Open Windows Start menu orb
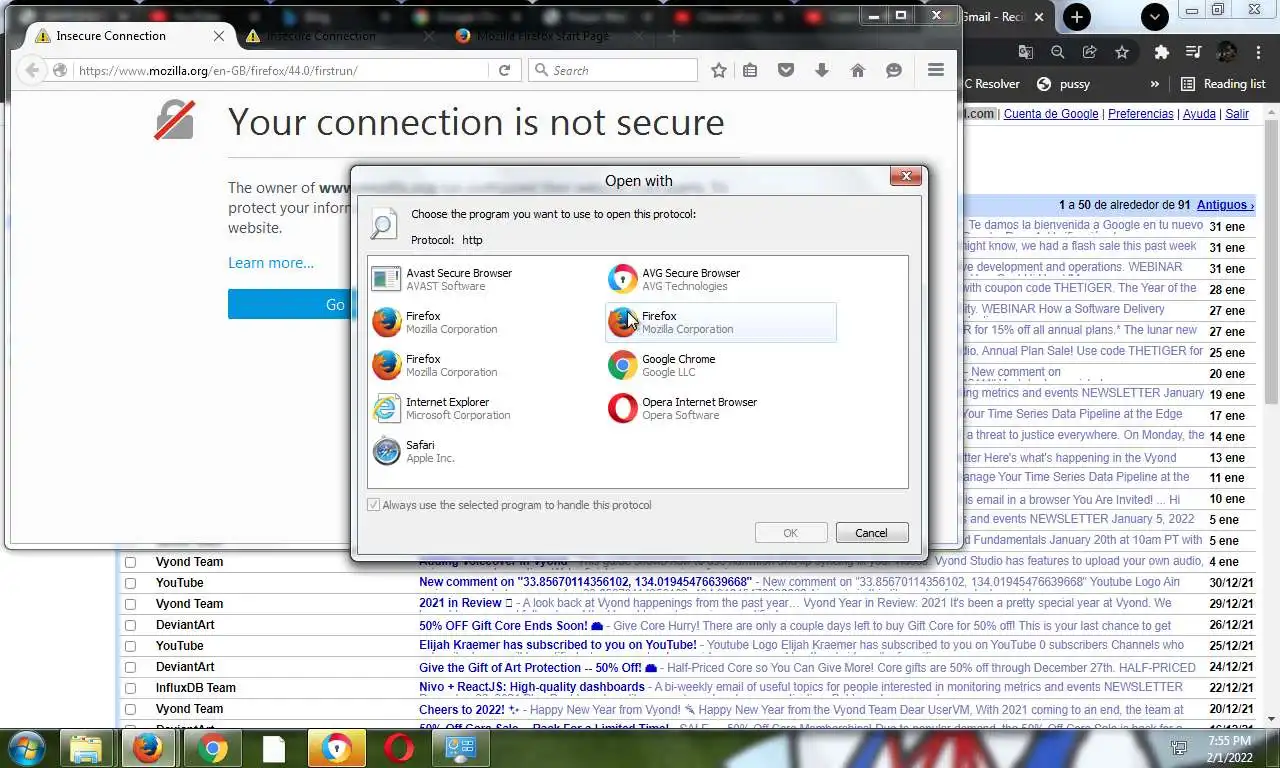The height and width of the screenshot is (768, 1280). tap(25, 748)
